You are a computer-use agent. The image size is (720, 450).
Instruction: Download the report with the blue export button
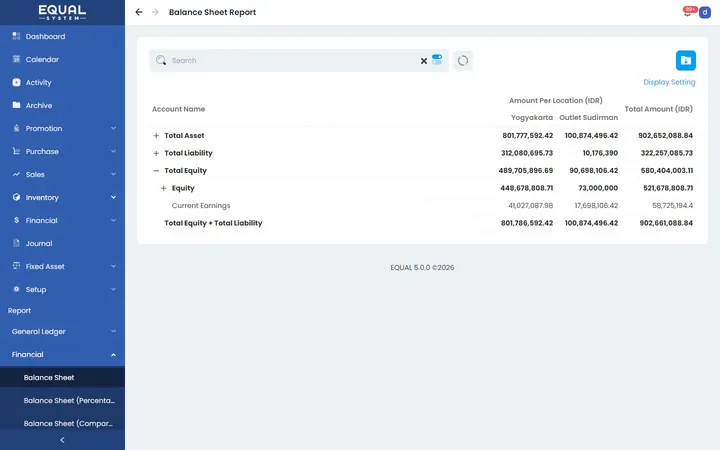[686, 60]
